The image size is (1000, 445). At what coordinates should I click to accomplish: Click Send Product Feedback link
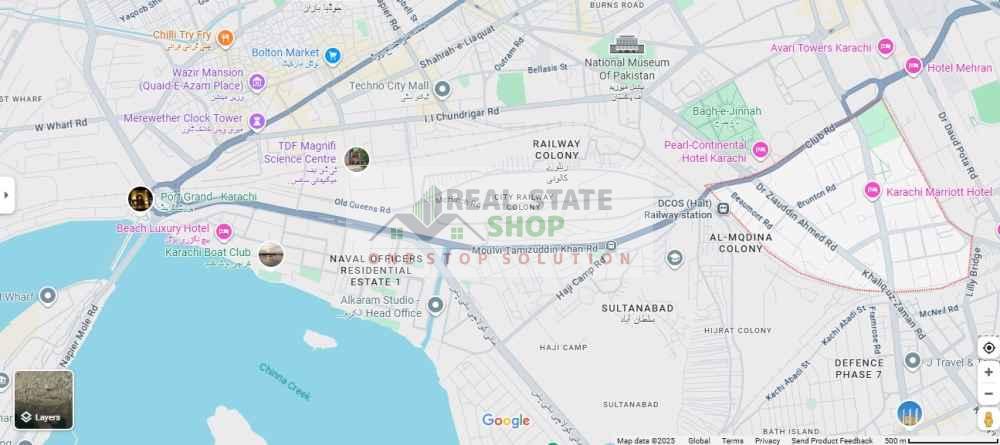pyautogui.click(x=832, y=441)
